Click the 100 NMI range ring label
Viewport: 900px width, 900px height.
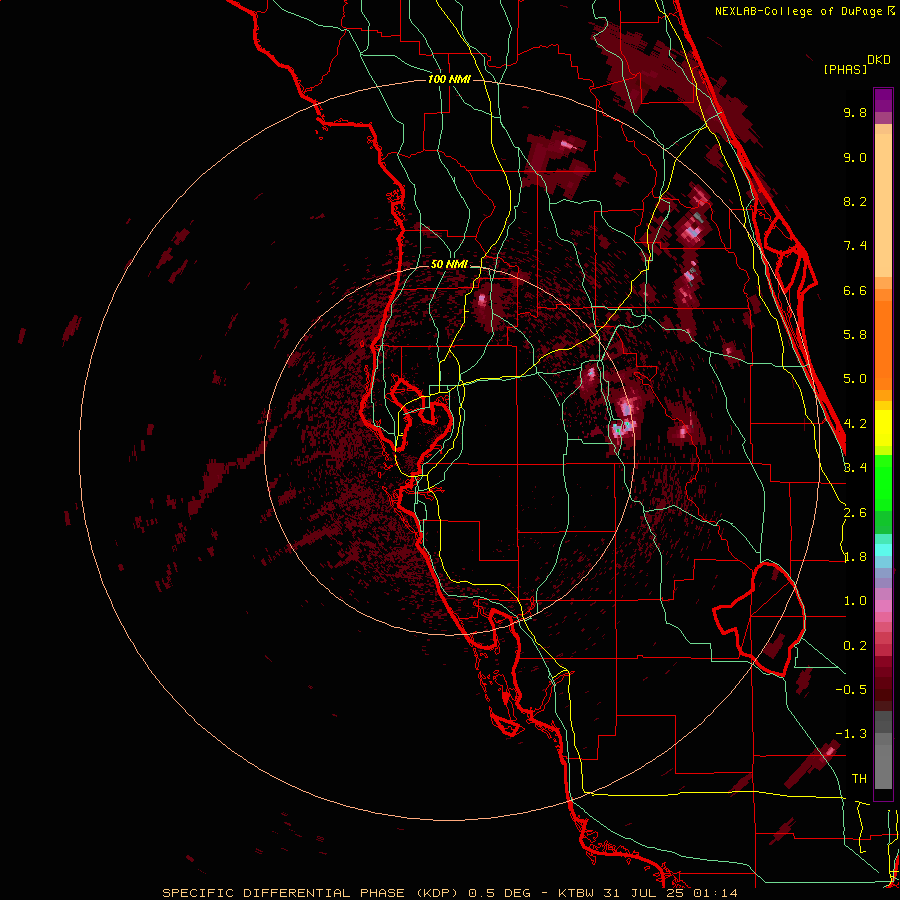(449, 79)
